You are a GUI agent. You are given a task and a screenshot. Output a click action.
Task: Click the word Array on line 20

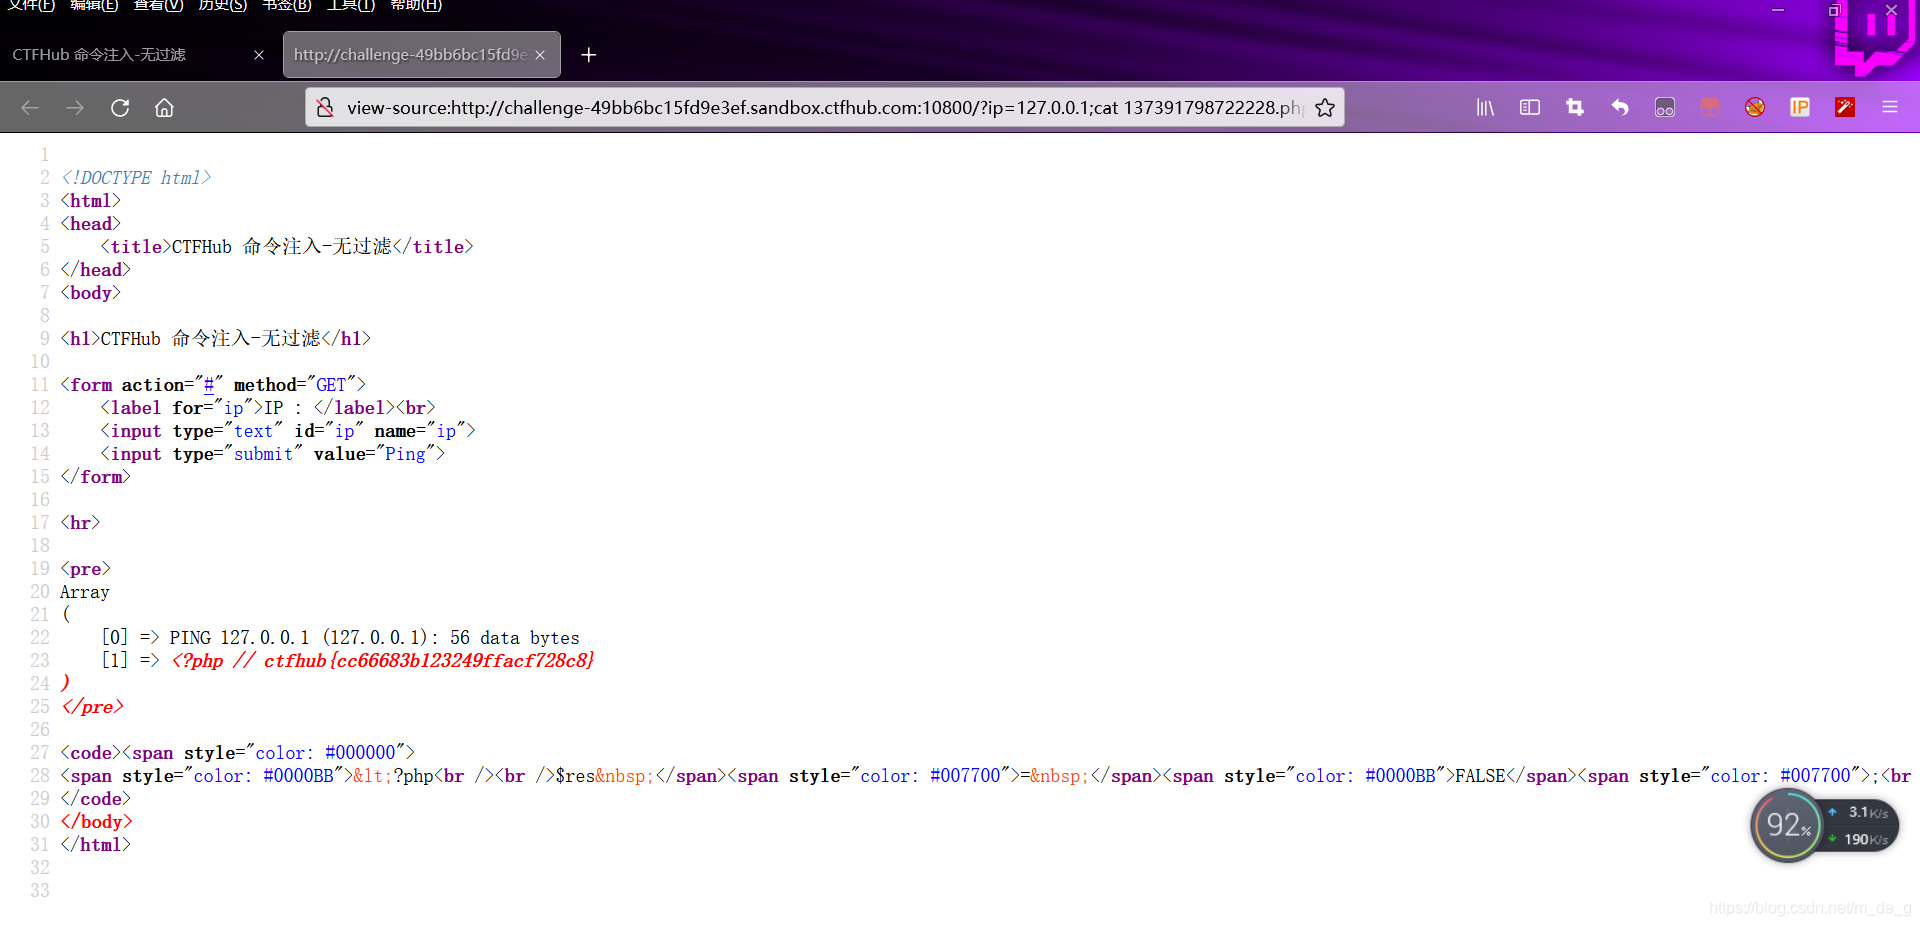pyautogui.click(x=85, y=592)
